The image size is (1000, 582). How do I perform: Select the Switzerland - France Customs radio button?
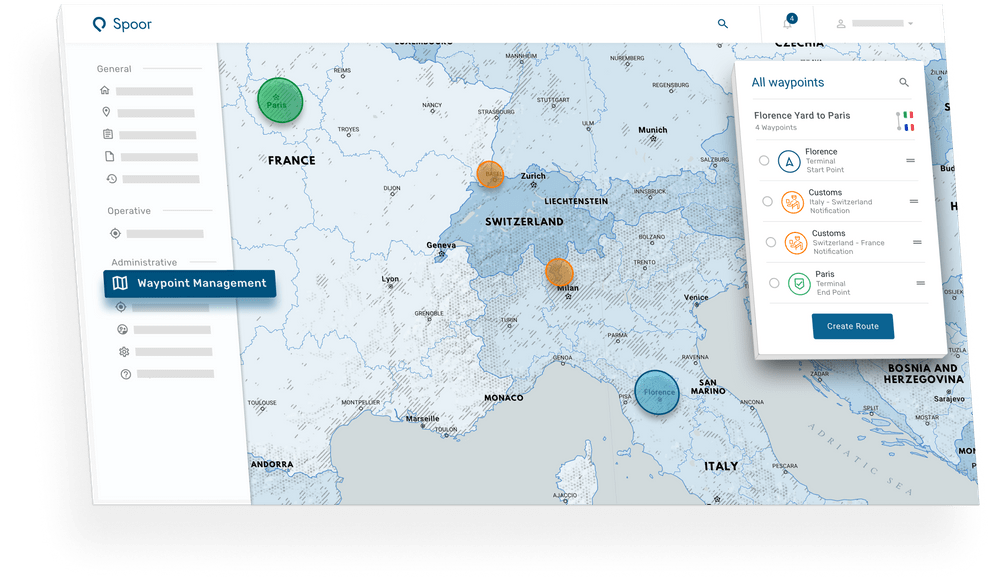[770, 242]
